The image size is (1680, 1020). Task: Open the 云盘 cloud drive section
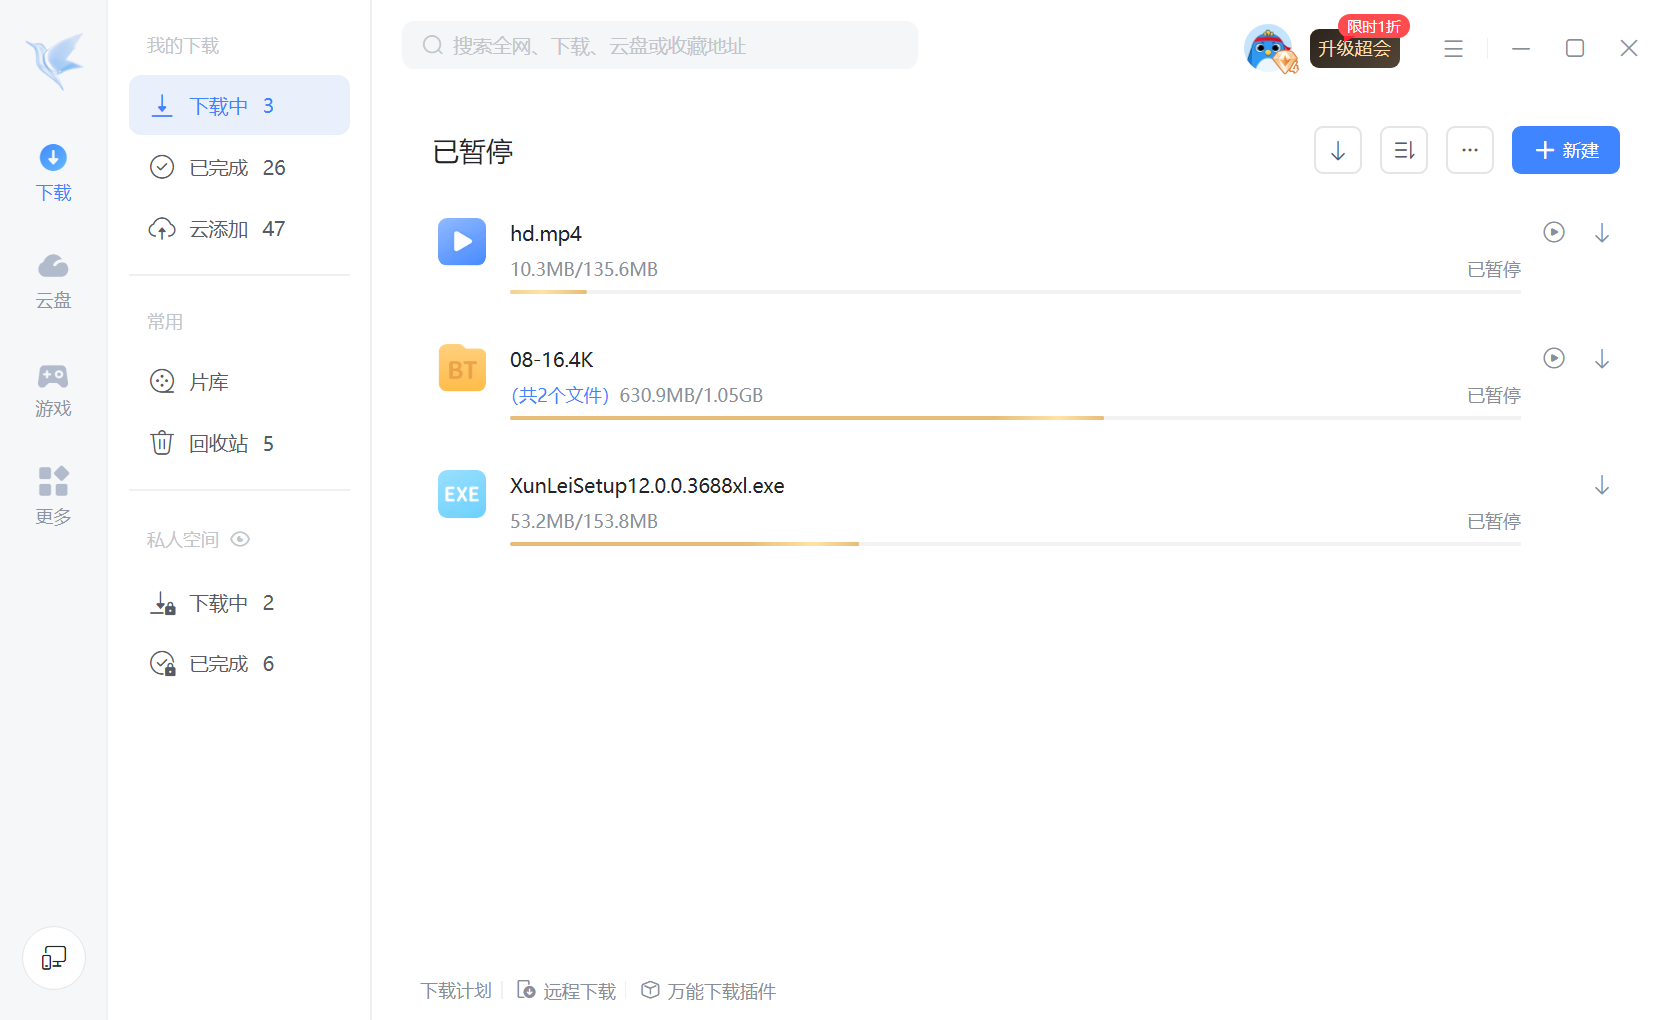(53, 281)
